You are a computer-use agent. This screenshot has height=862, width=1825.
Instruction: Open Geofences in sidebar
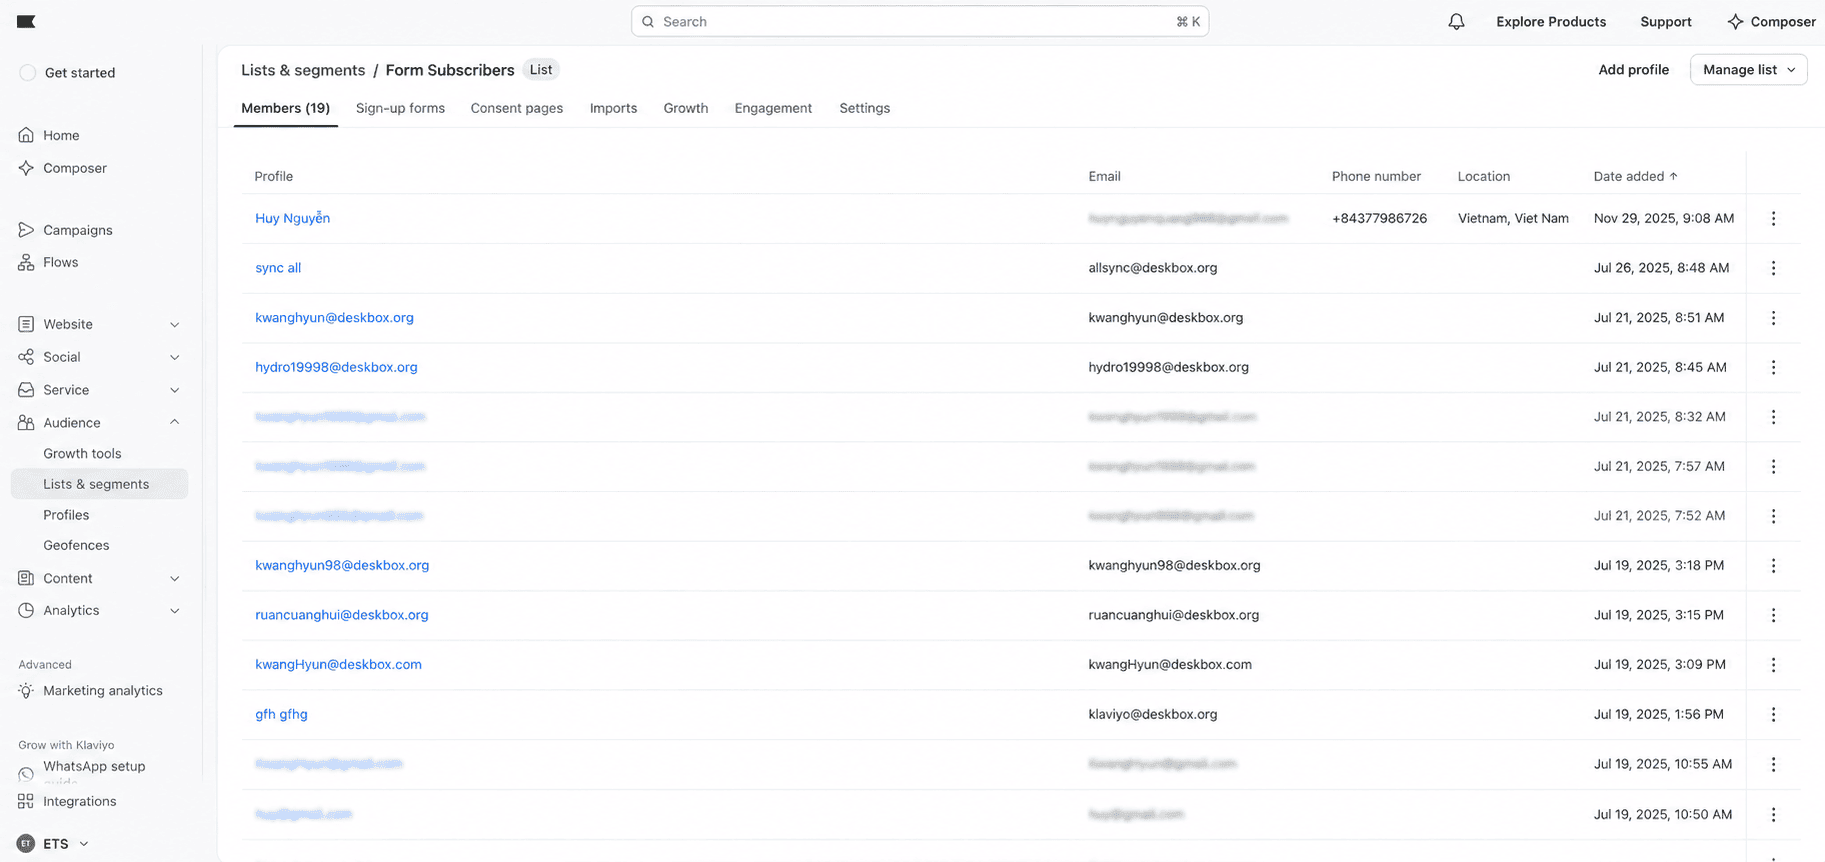tap(76, 545)
